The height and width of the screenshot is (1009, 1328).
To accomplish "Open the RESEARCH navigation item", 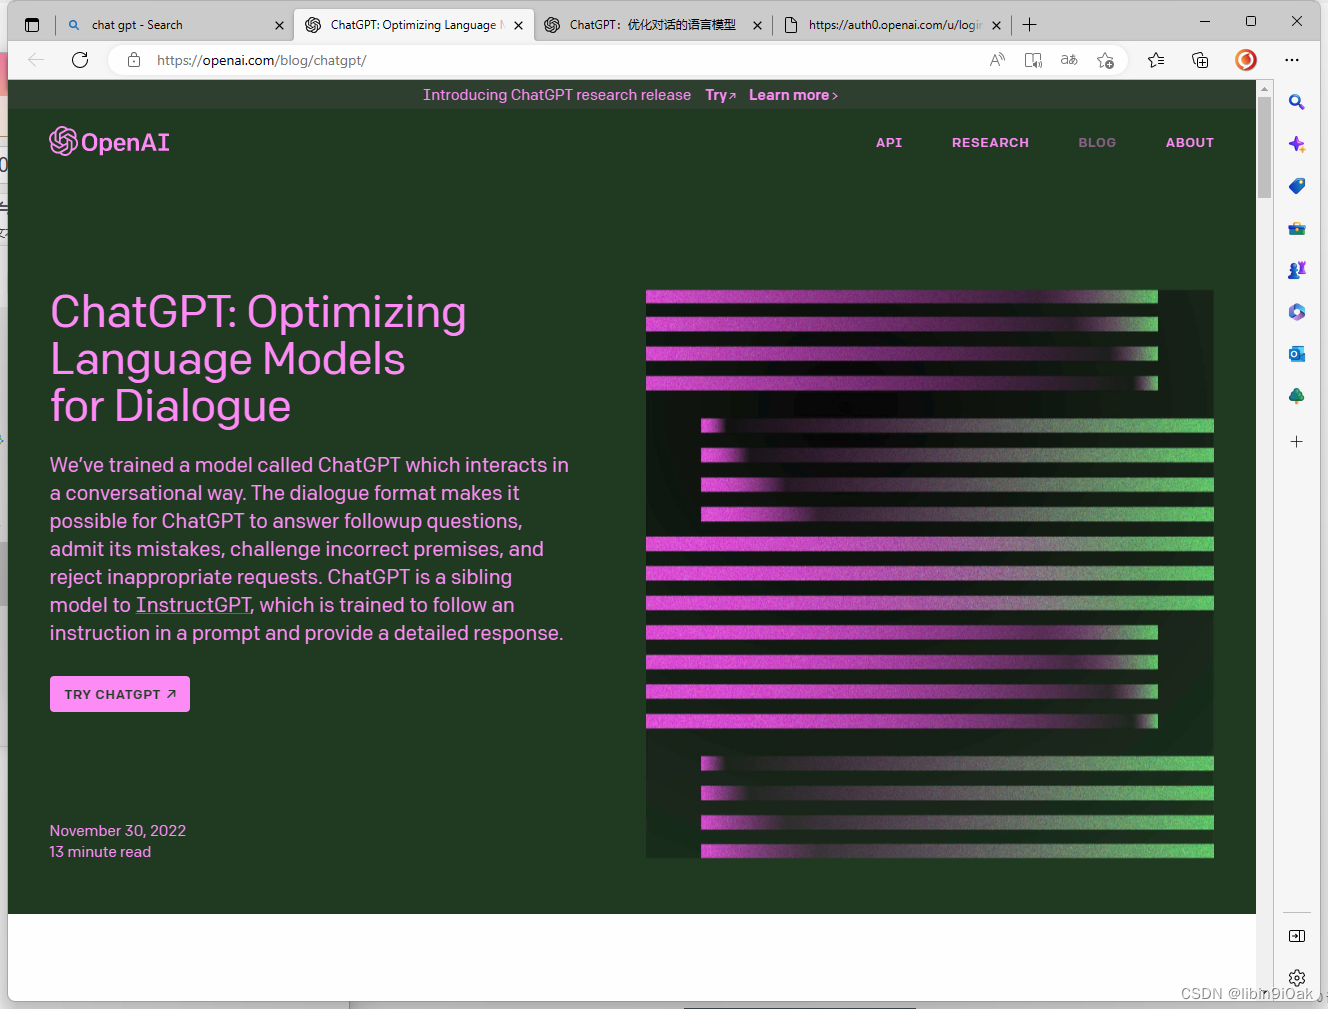I will 990,143.
